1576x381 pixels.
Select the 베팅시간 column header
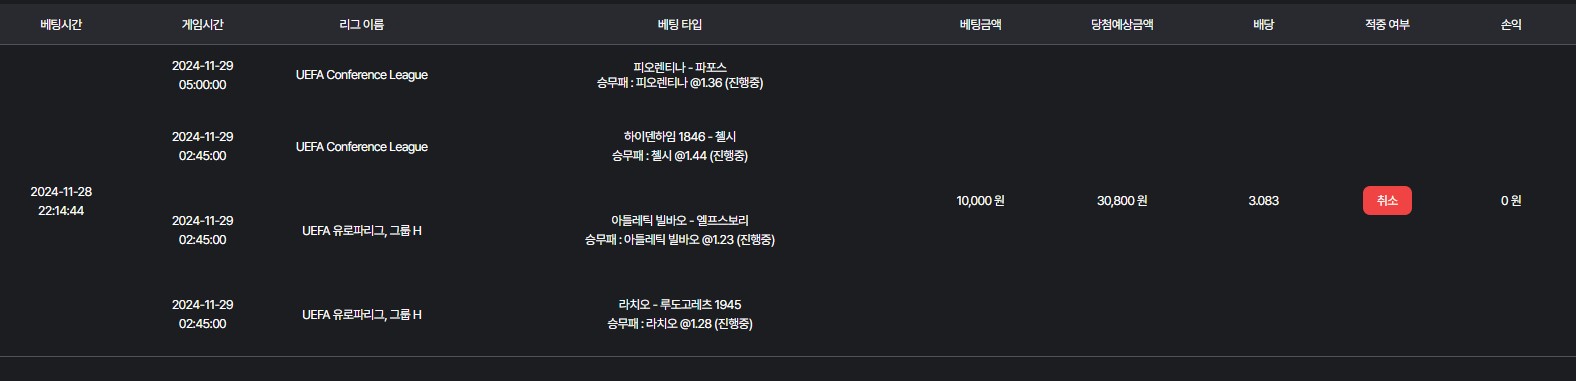coord(61,24)
